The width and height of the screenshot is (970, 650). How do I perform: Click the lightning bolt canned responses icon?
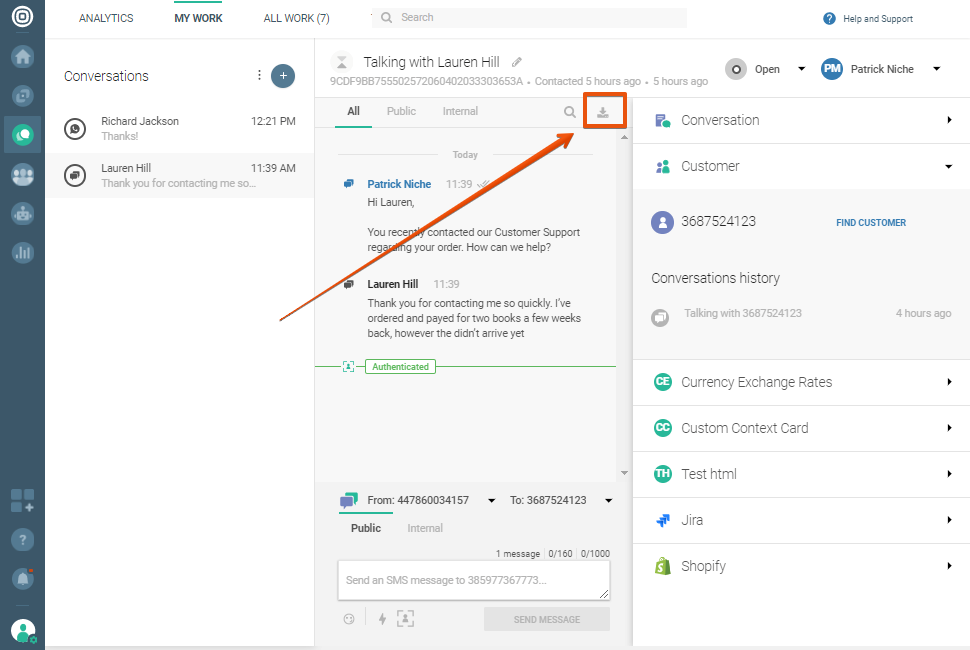382,619
